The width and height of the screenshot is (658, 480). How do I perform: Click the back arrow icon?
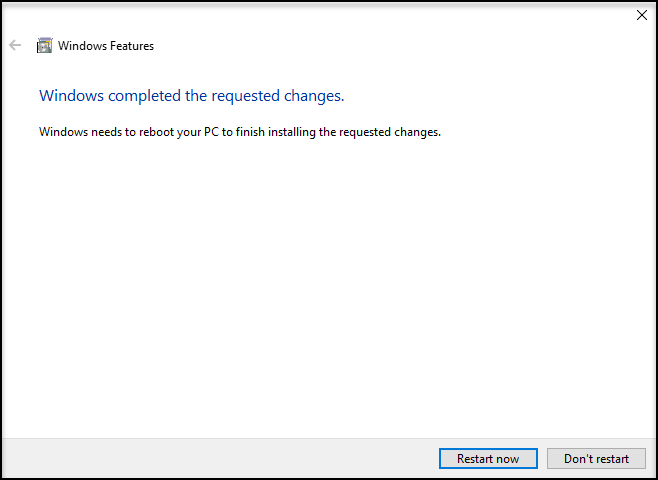pyautogui.click(x=15, y=45)
